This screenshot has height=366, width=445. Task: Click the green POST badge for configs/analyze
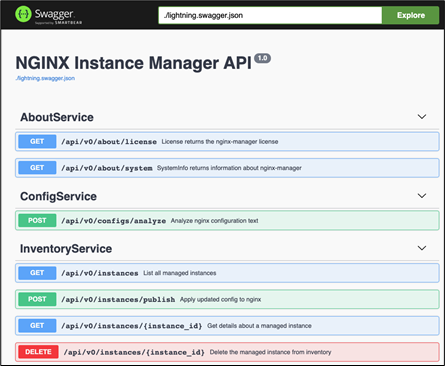click(x=37, y=220)
